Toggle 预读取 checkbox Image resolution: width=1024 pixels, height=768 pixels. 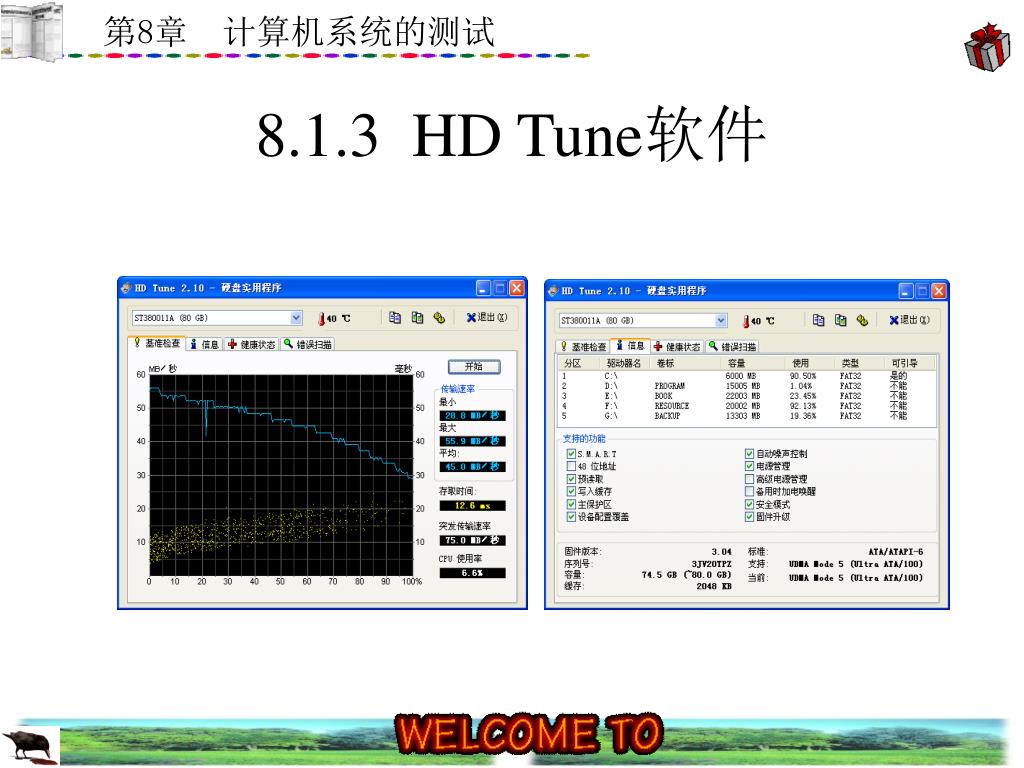click(571, 479)
